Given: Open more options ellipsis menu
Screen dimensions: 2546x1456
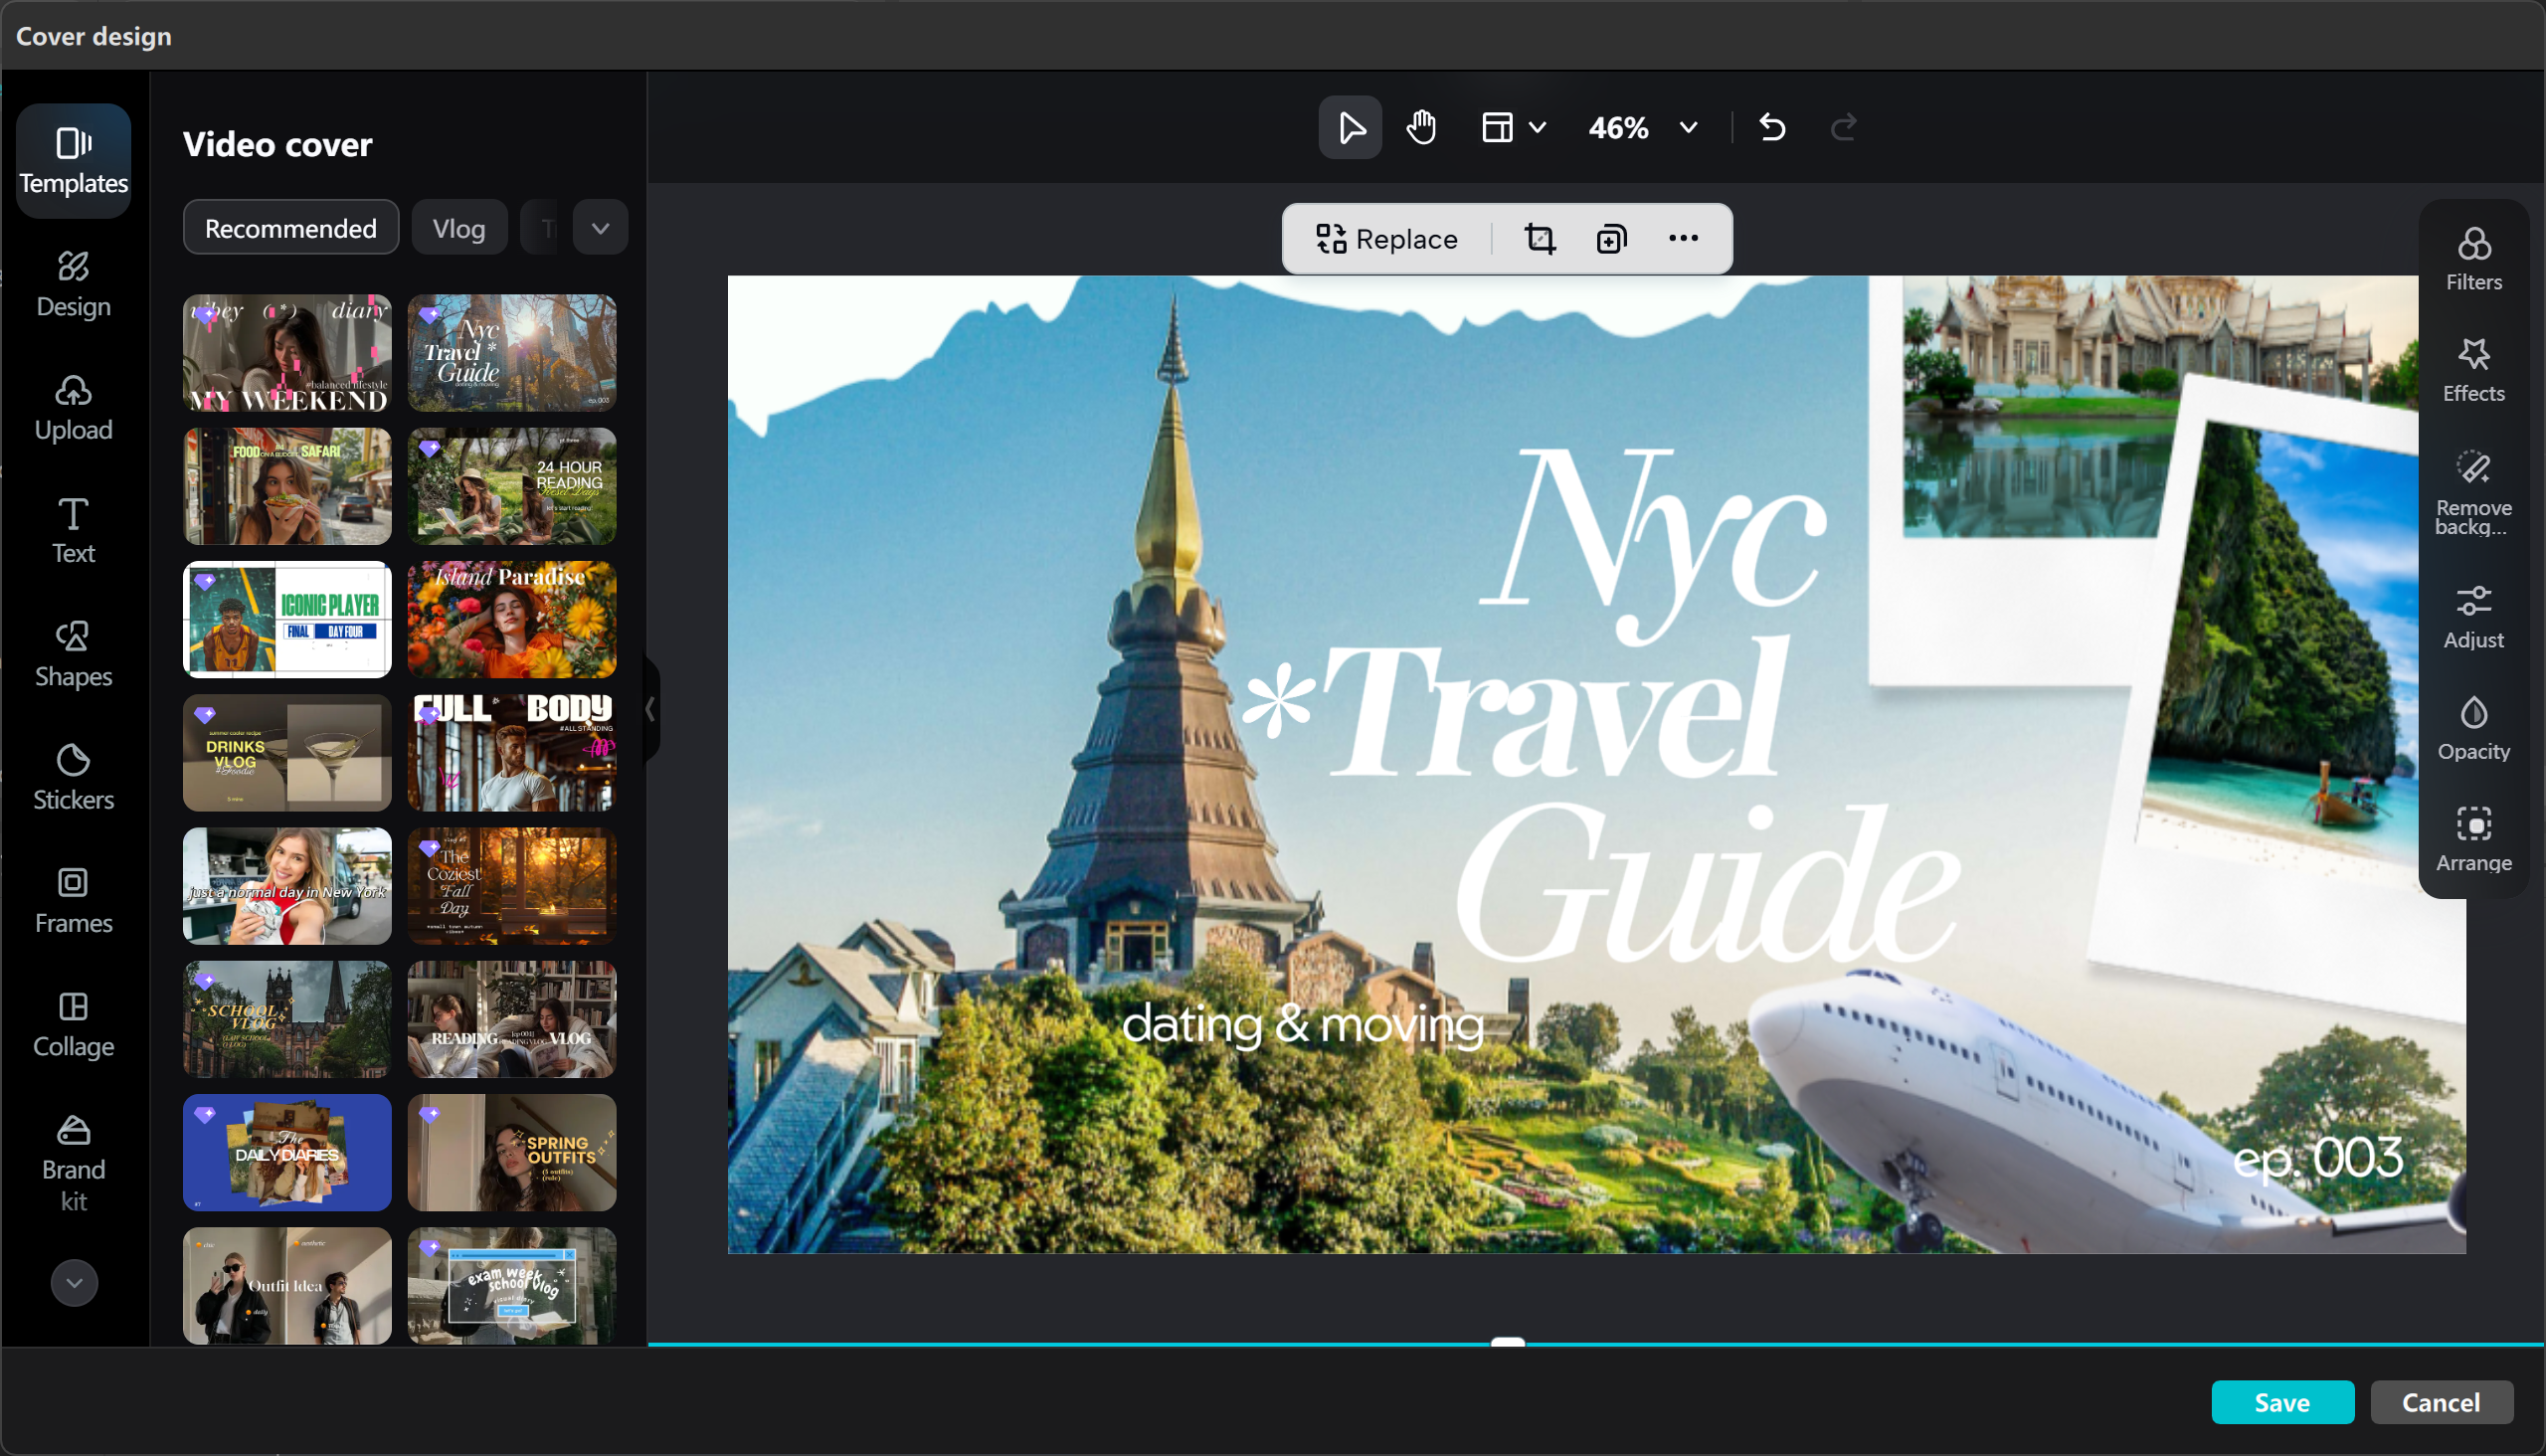Looking at the screenshot, I should click(1683, 238).
